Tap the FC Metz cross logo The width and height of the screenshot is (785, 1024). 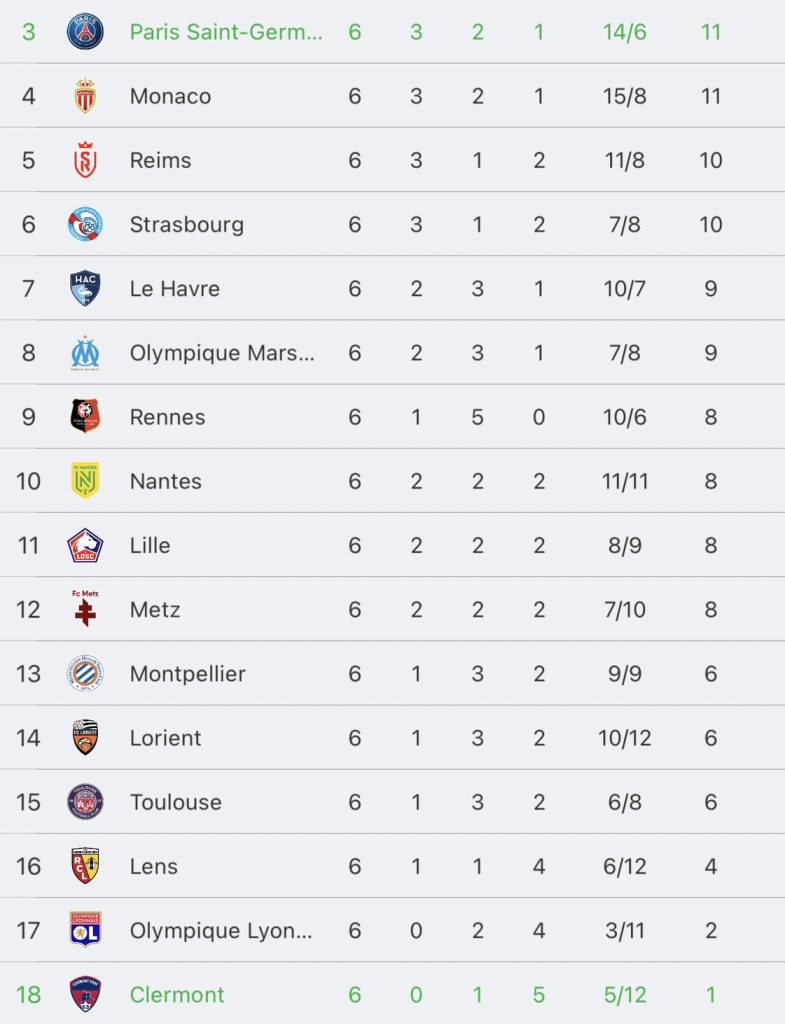(85, 609)
